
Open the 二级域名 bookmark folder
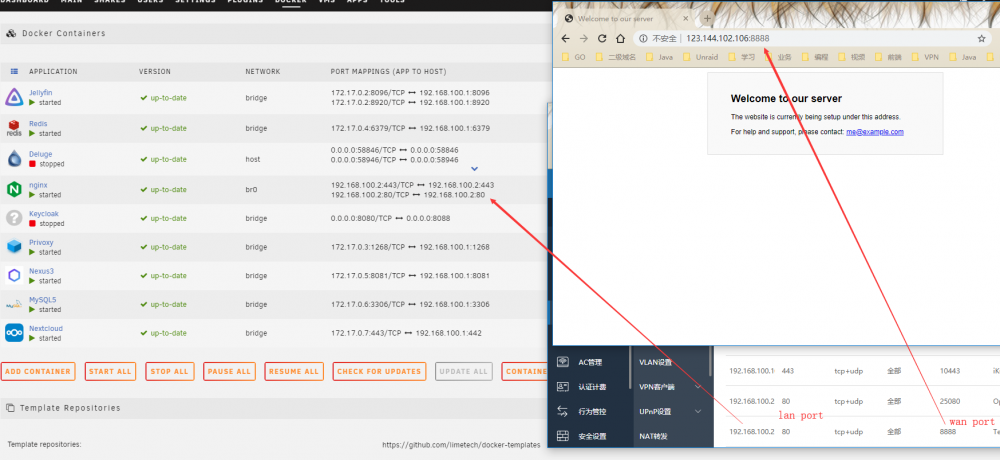point(615,57)
